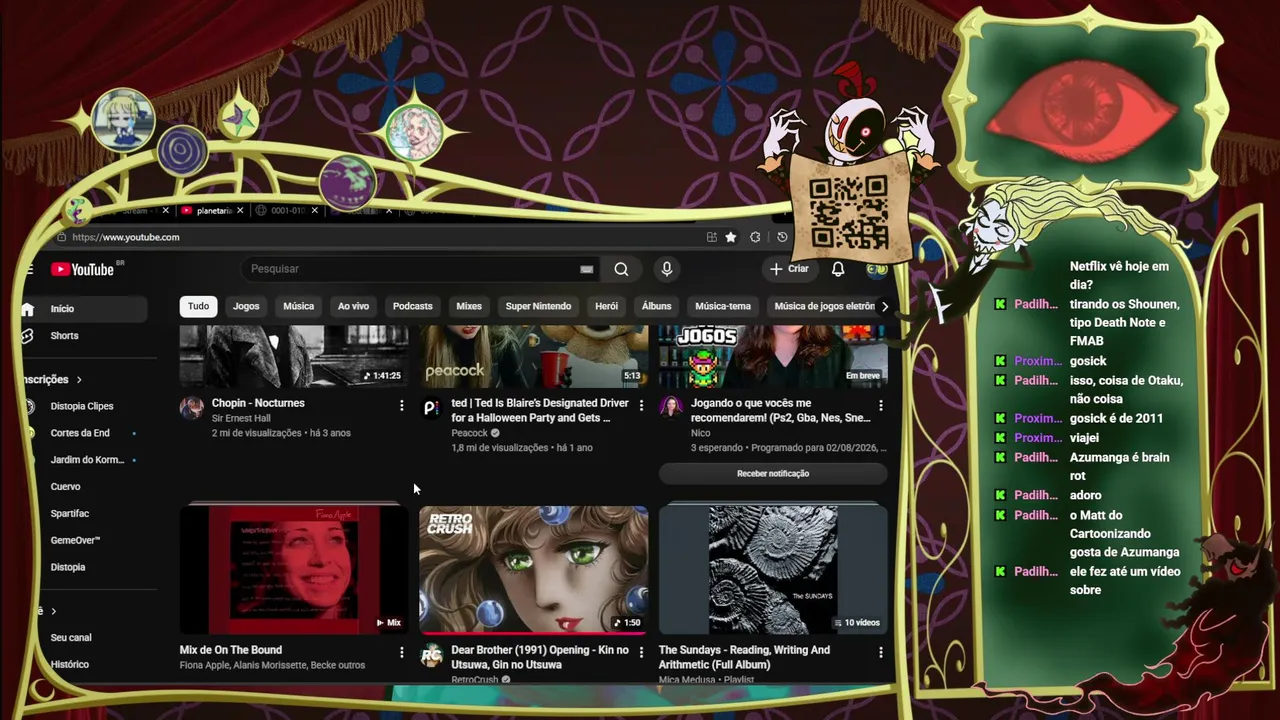Start voice search with the microphone

coord(667,269)
